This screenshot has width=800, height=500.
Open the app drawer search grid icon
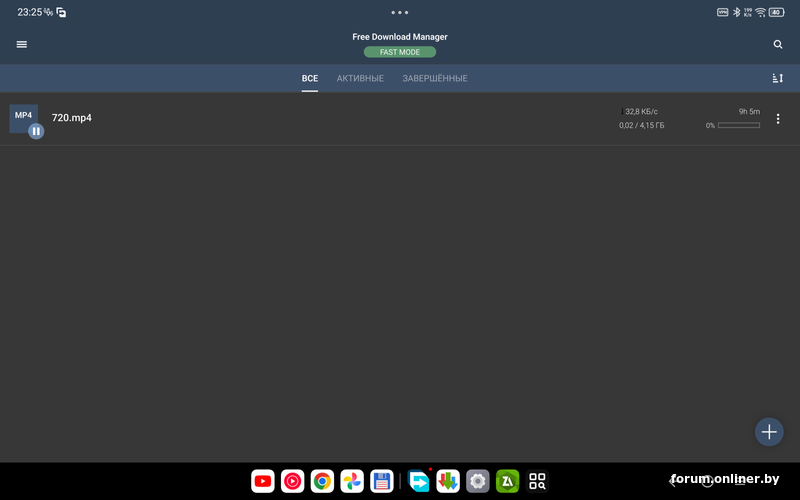click(x=537, y=481)
